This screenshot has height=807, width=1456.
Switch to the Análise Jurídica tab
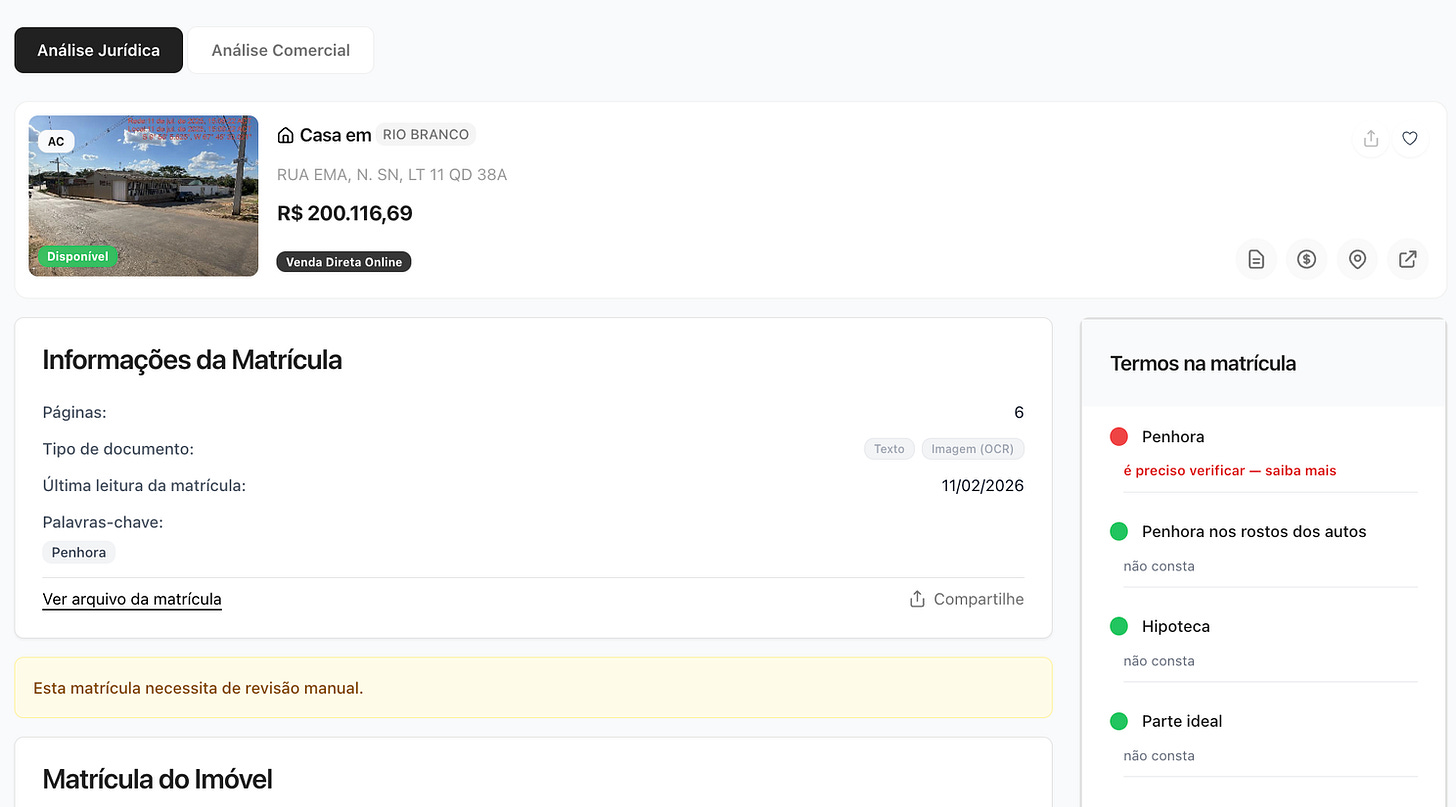(98, 50)
